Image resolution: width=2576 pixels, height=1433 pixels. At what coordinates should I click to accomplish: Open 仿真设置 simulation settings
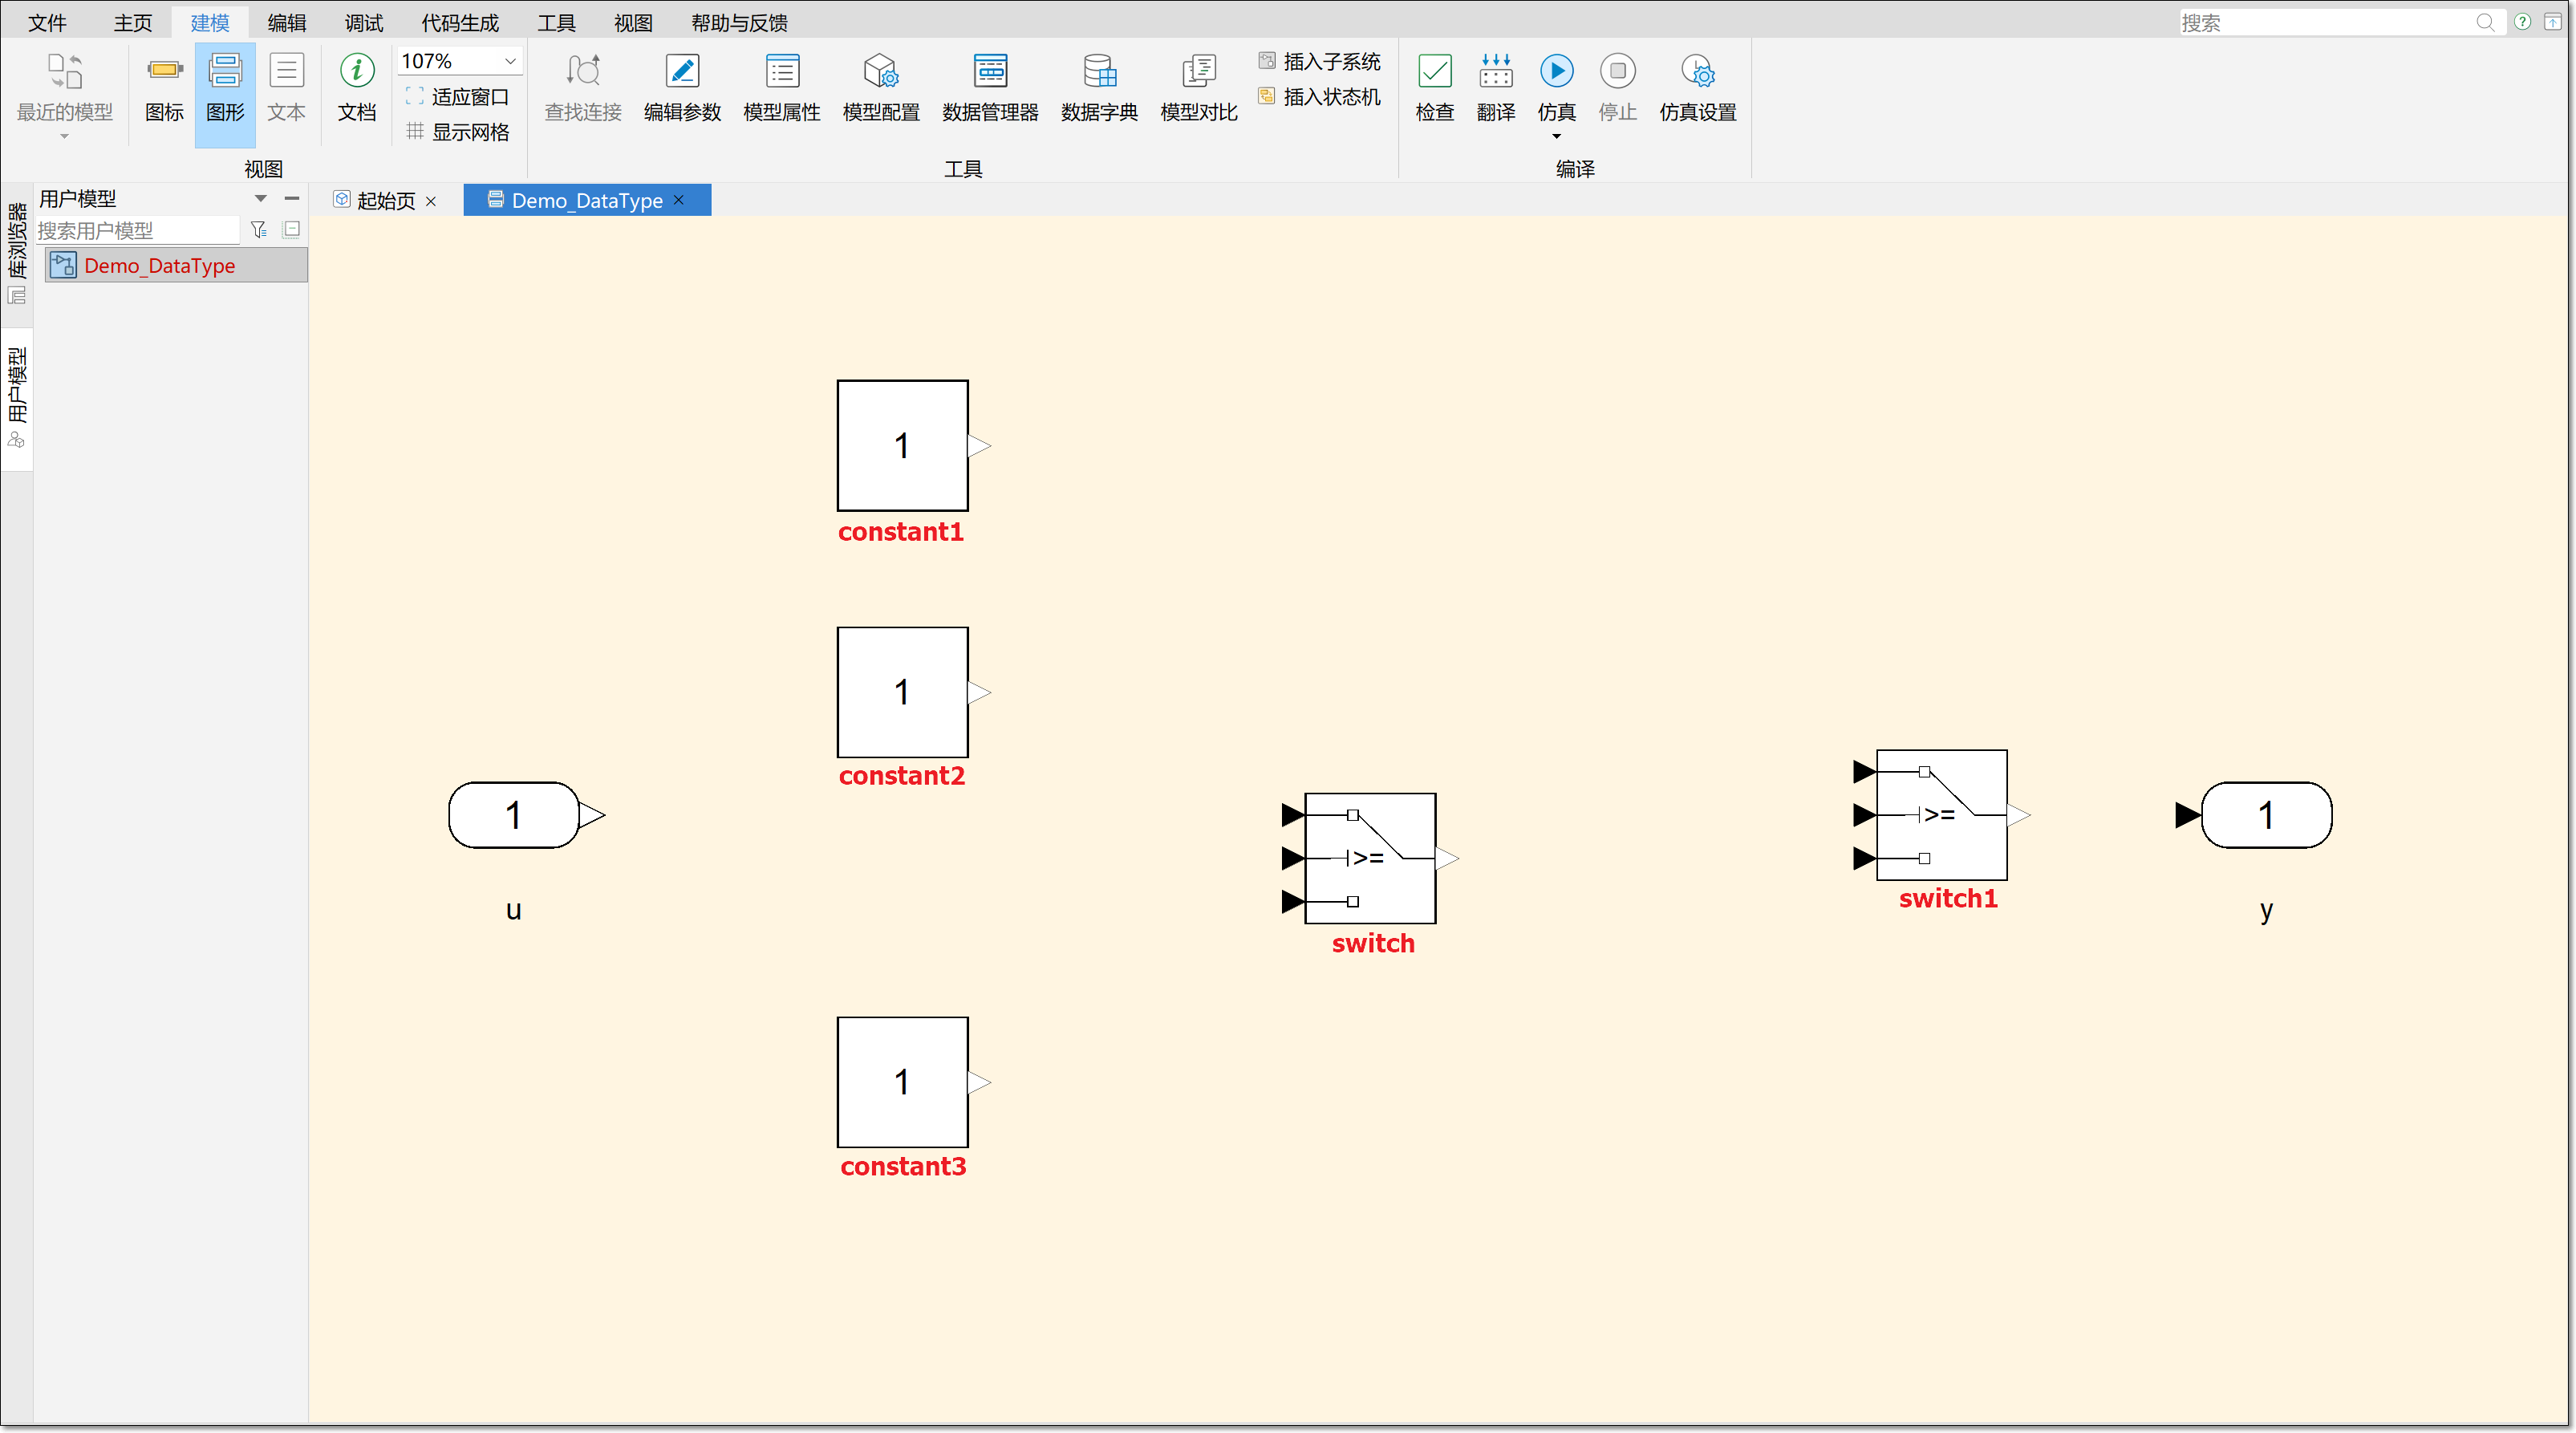coord(1697,88)
